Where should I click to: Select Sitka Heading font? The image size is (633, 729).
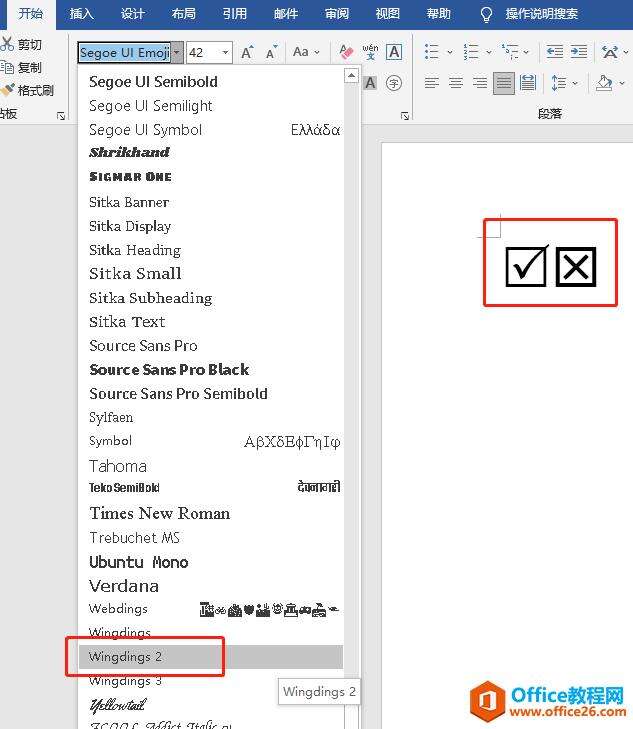[211, 250]
